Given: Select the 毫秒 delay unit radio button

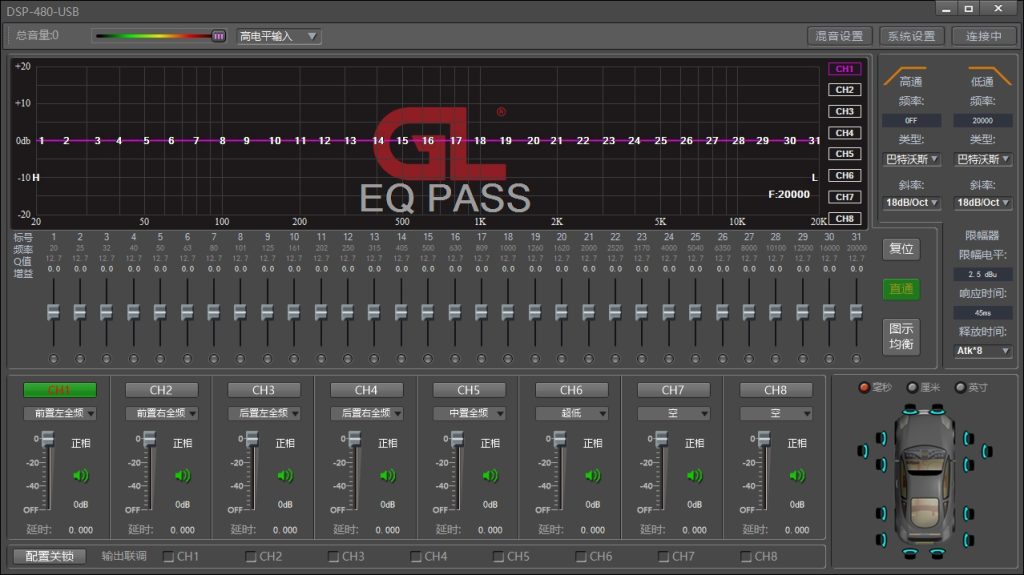Looking at the screenshot, I should (864, 387).
